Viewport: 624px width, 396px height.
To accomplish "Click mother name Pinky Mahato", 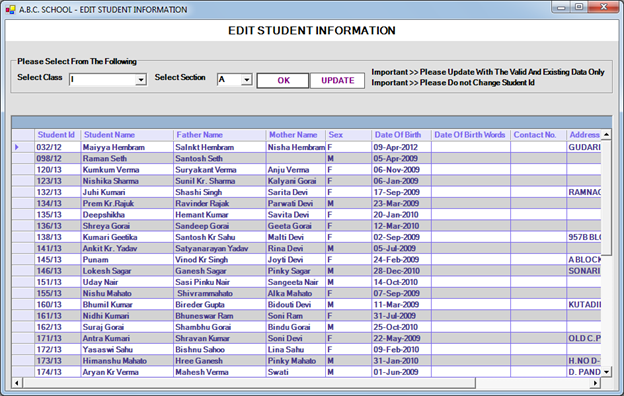I will [295, 361].
